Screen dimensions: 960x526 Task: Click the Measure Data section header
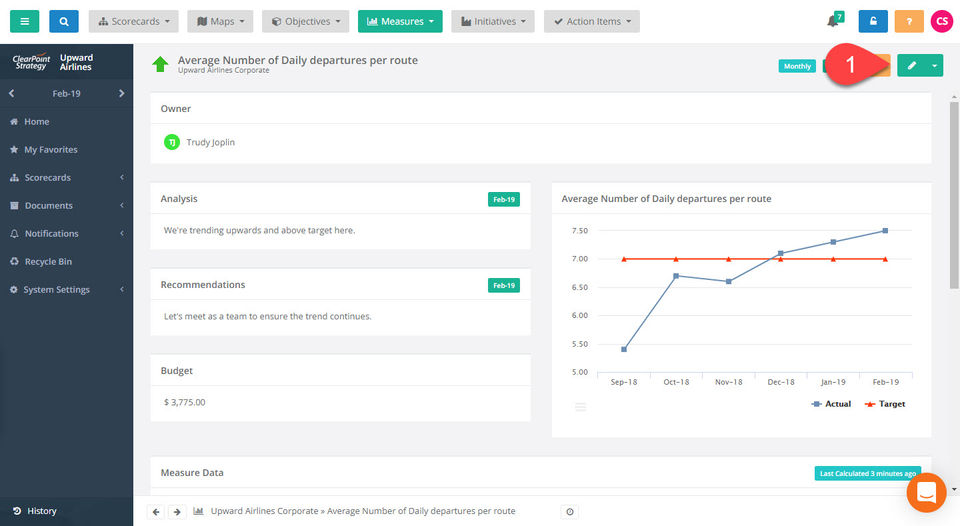[x=192, y=473]
